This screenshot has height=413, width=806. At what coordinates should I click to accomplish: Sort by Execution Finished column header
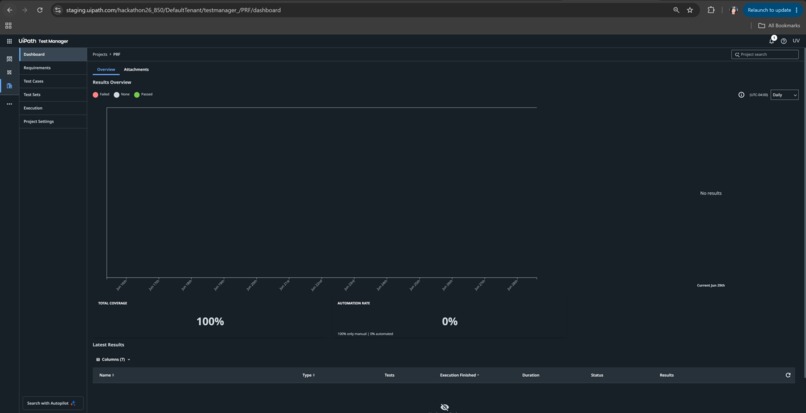click(x=460, y=375)
